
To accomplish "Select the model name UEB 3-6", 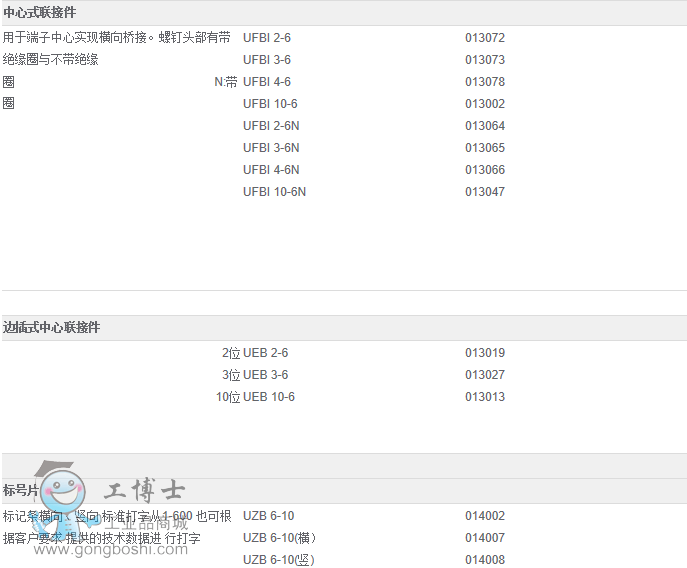I will point(265,375).
